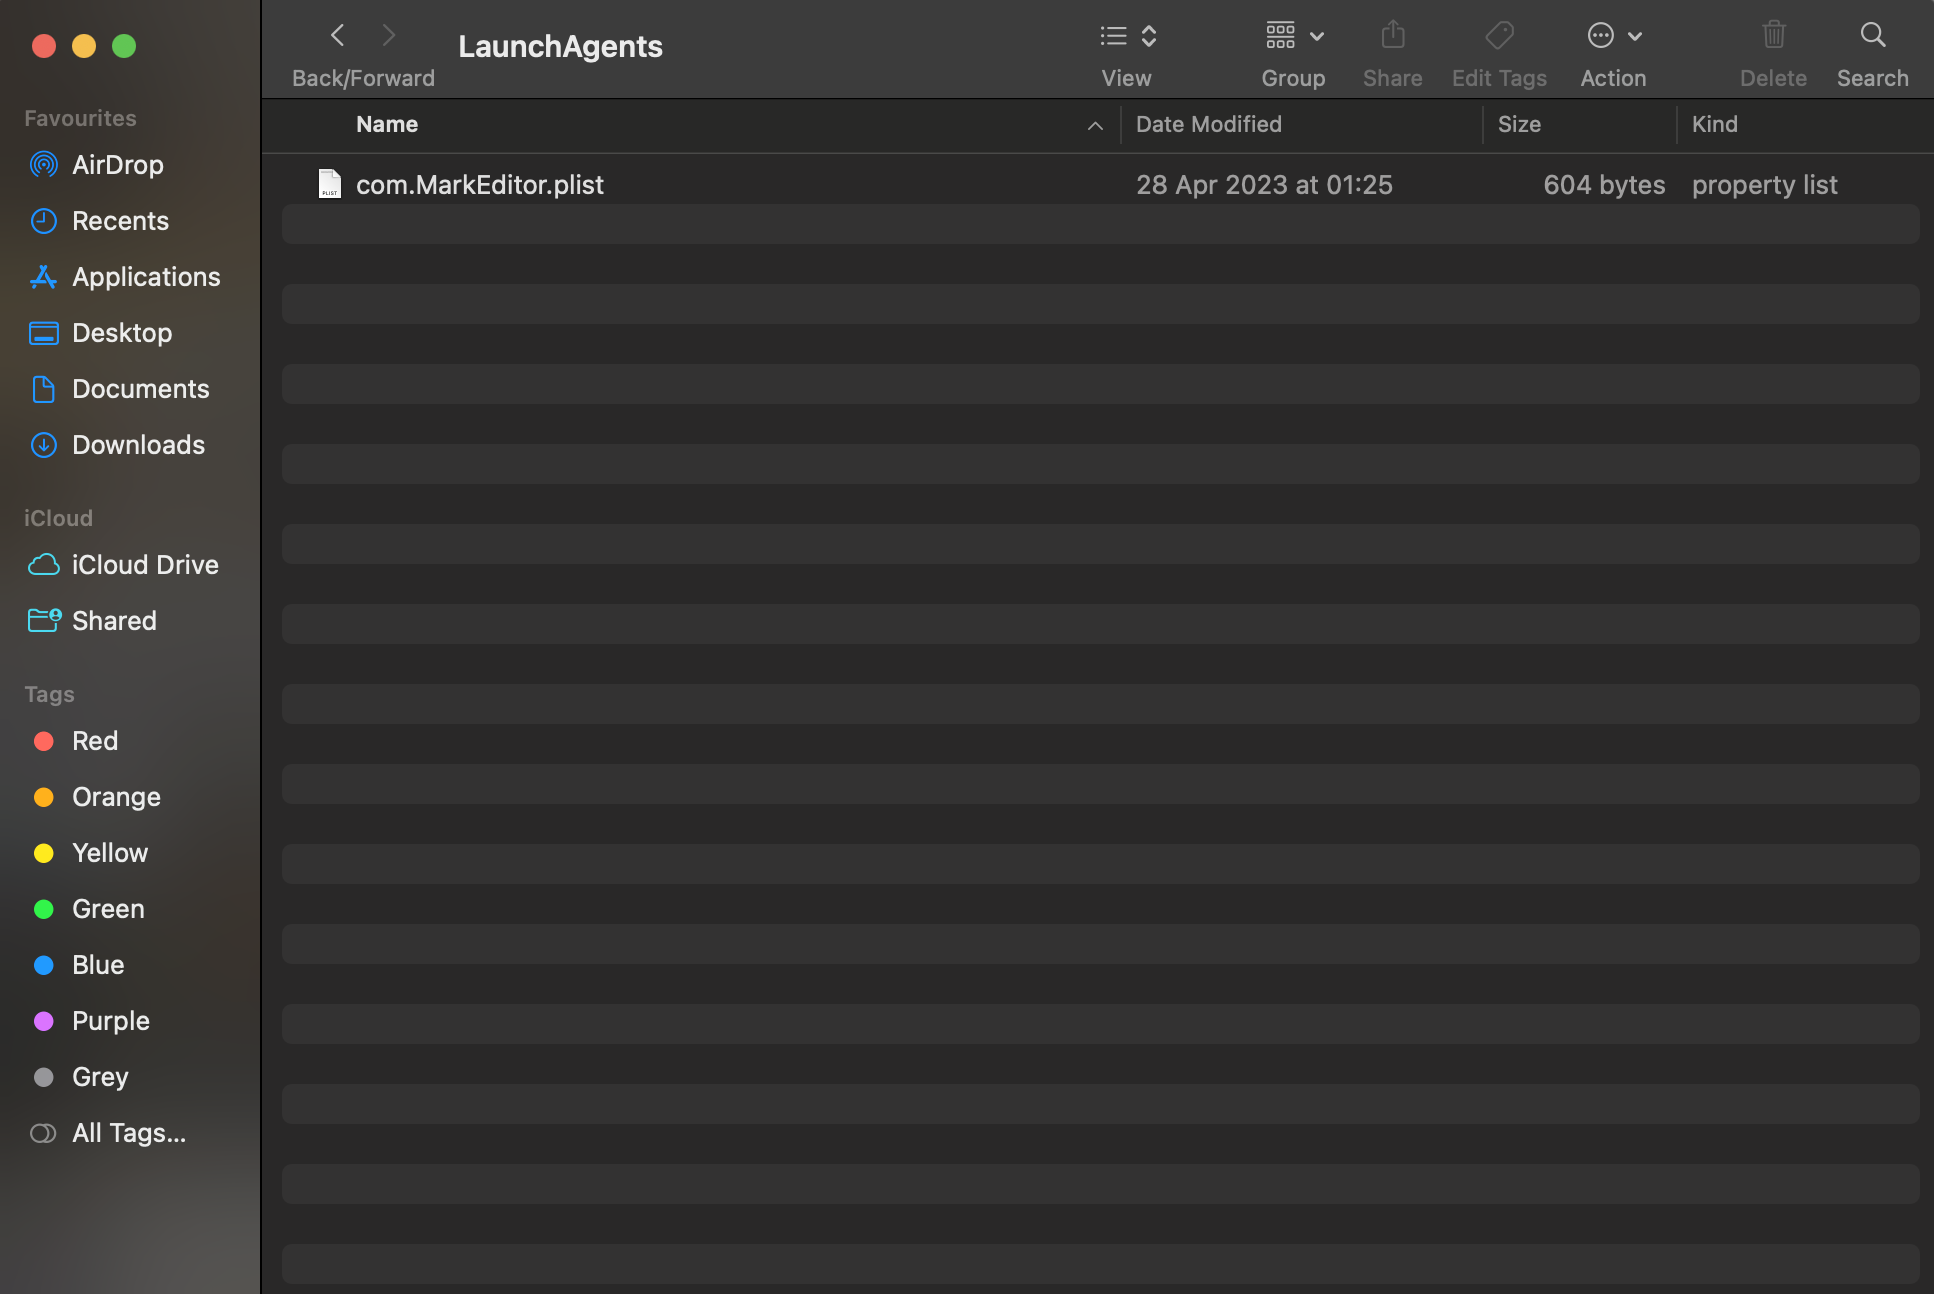Viewport: 1934px width, 1294px height.
Task: Click the Name column sort arrow
Action: [x=1095, y=126]
